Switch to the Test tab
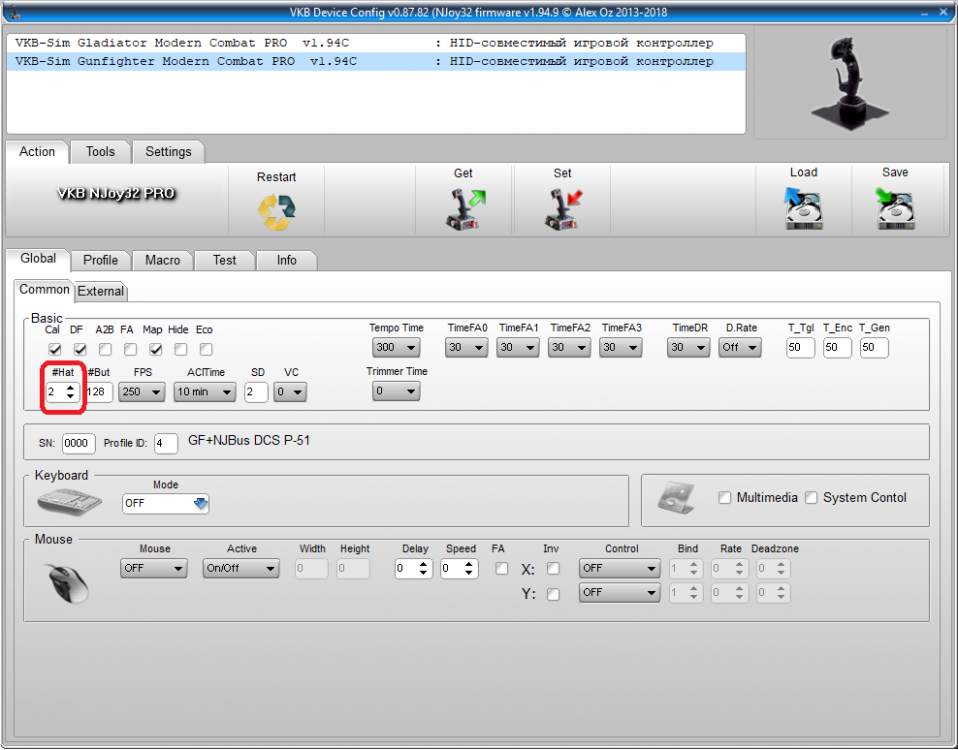The image size is (958, 750). [224, 260]
